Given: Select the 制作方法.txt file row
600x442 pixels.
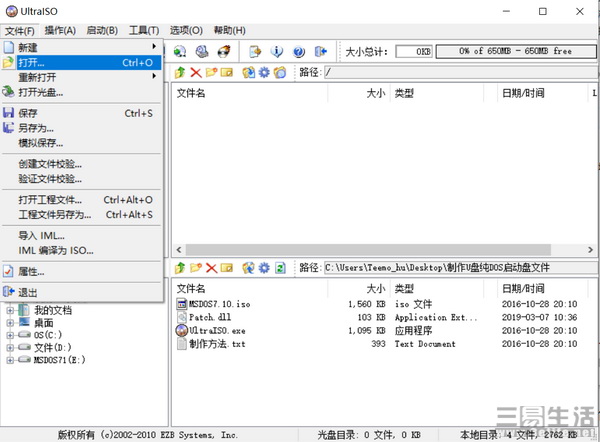Looking at the screenshot, I should [377, 344].
